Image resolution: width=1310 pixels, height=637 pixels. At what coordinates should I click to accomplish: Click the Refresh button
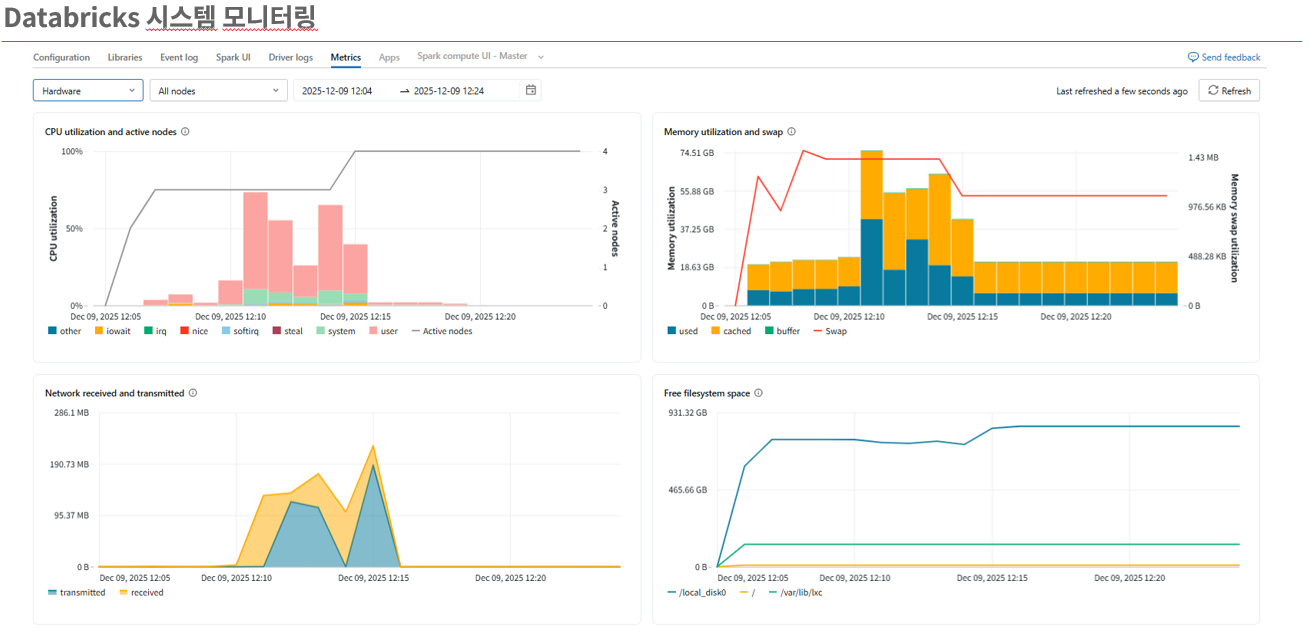[1229, 91]
